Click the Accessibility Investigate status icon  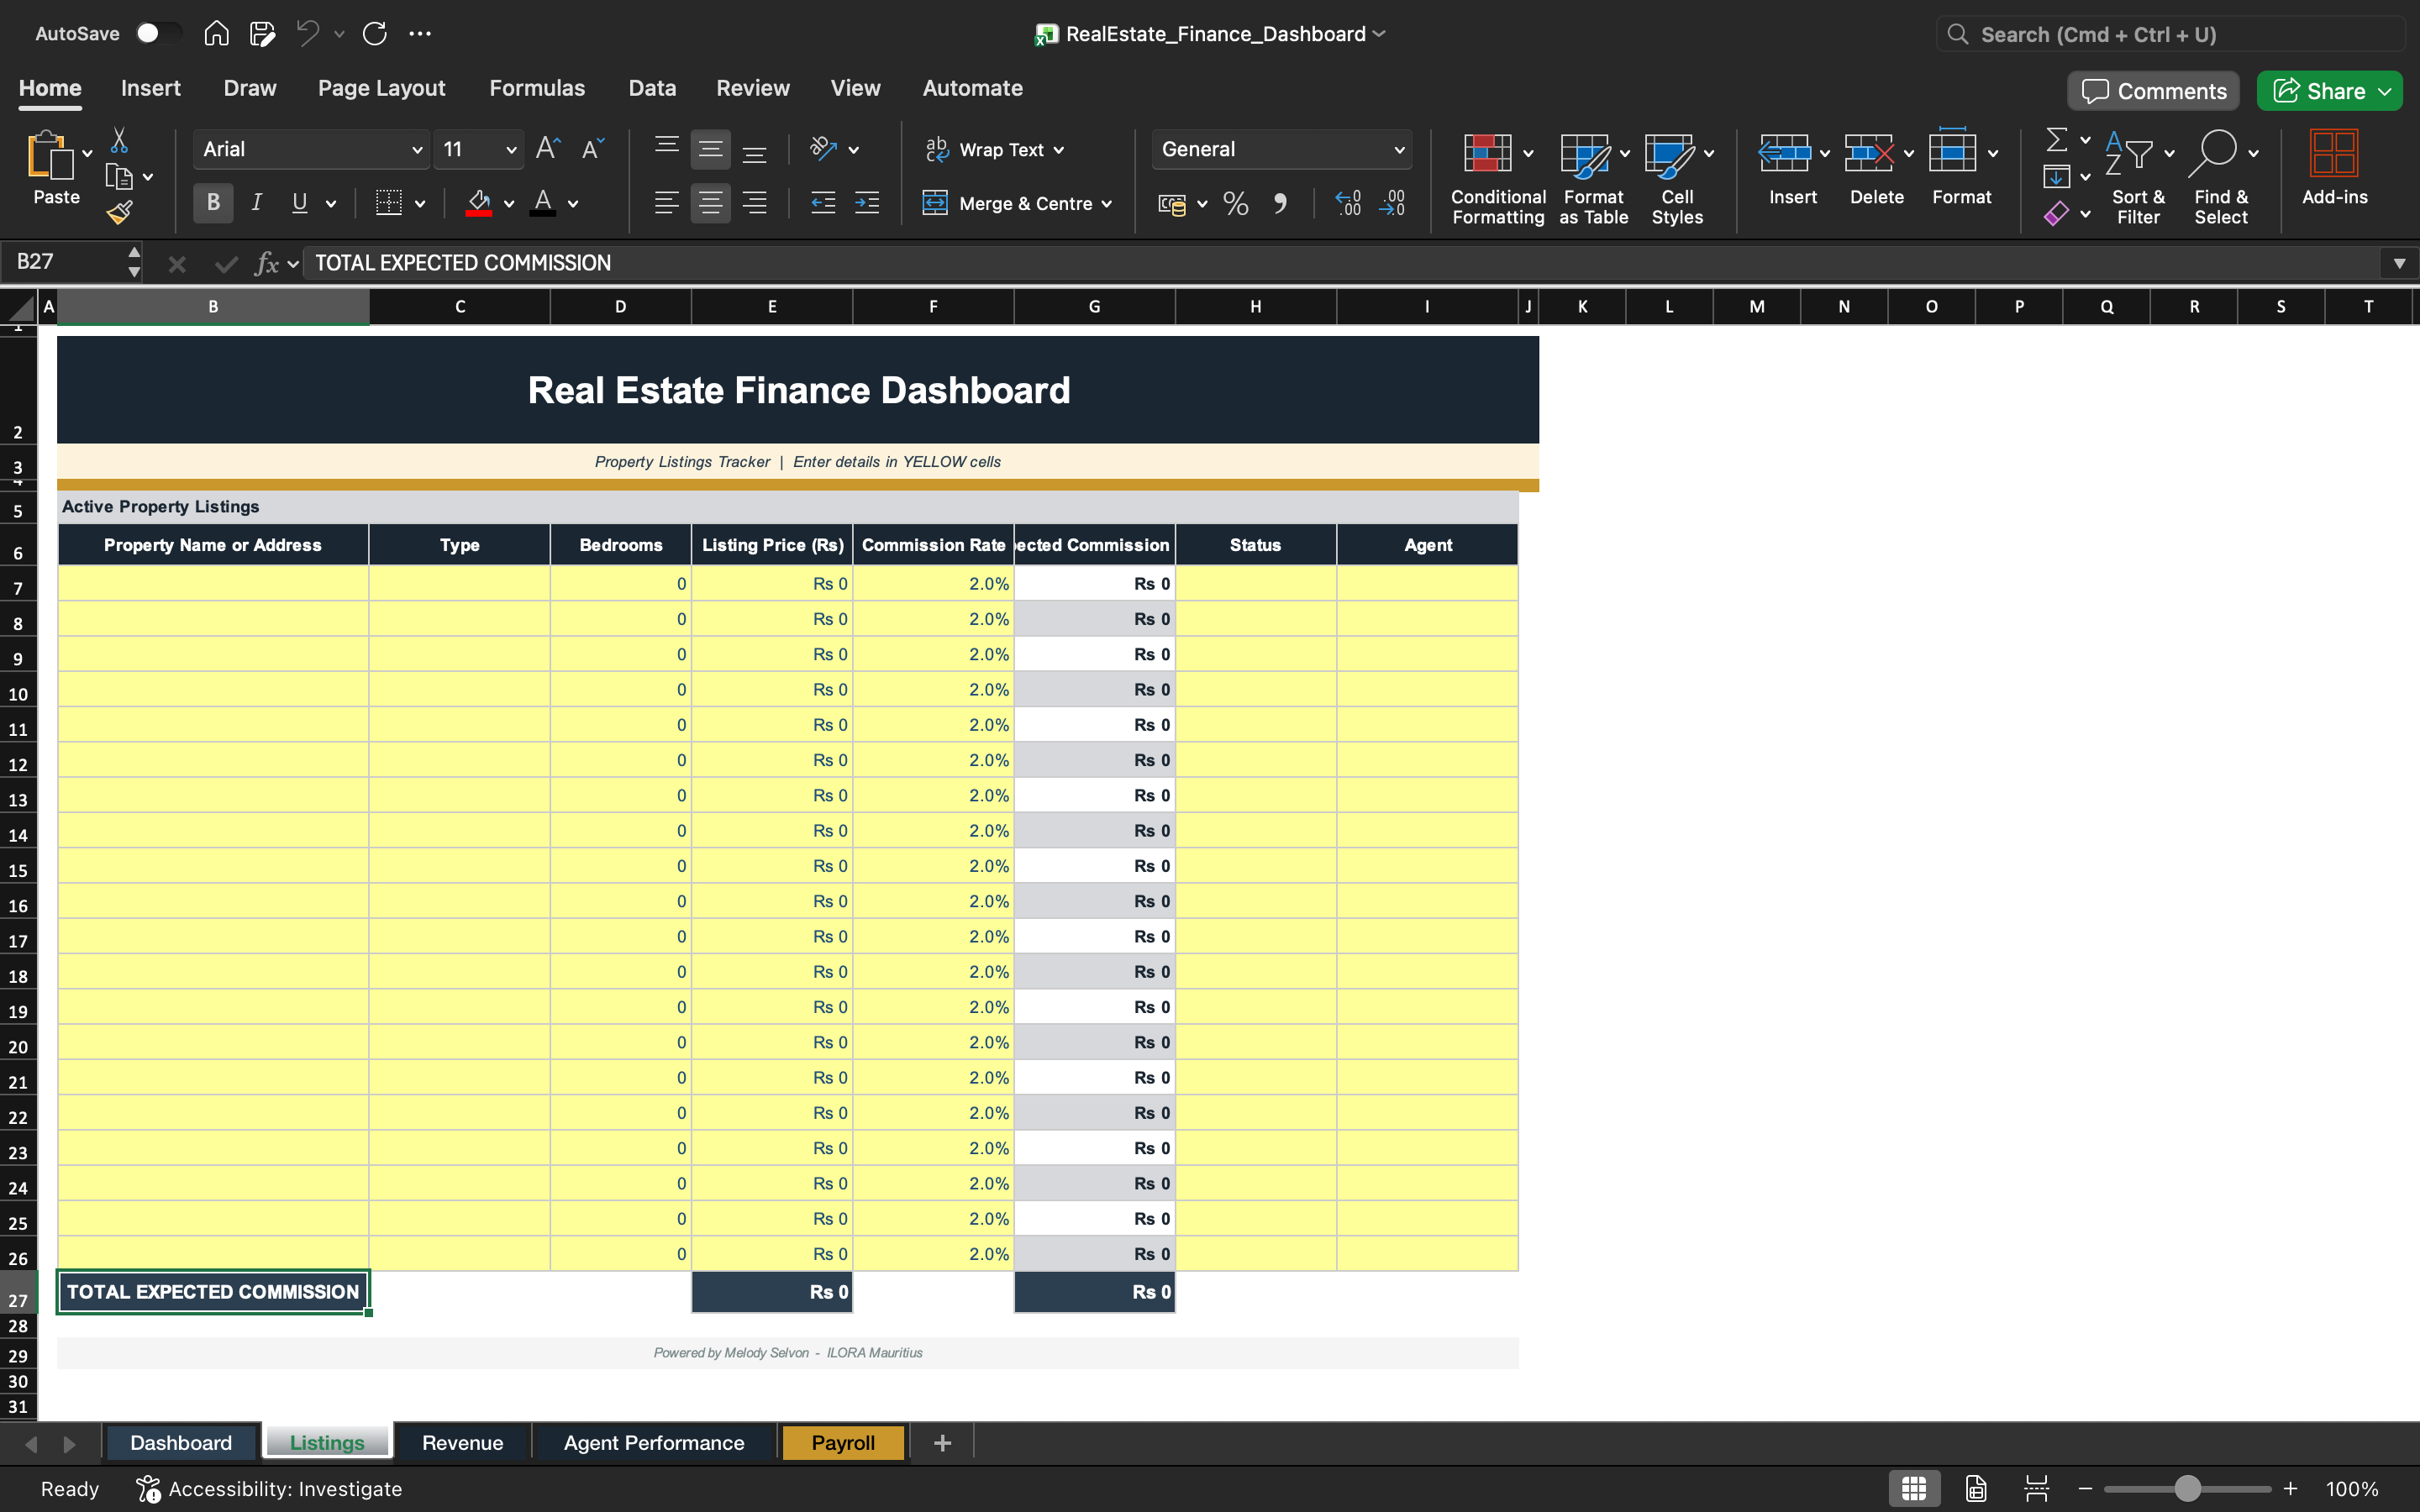tap(148, 1489)
